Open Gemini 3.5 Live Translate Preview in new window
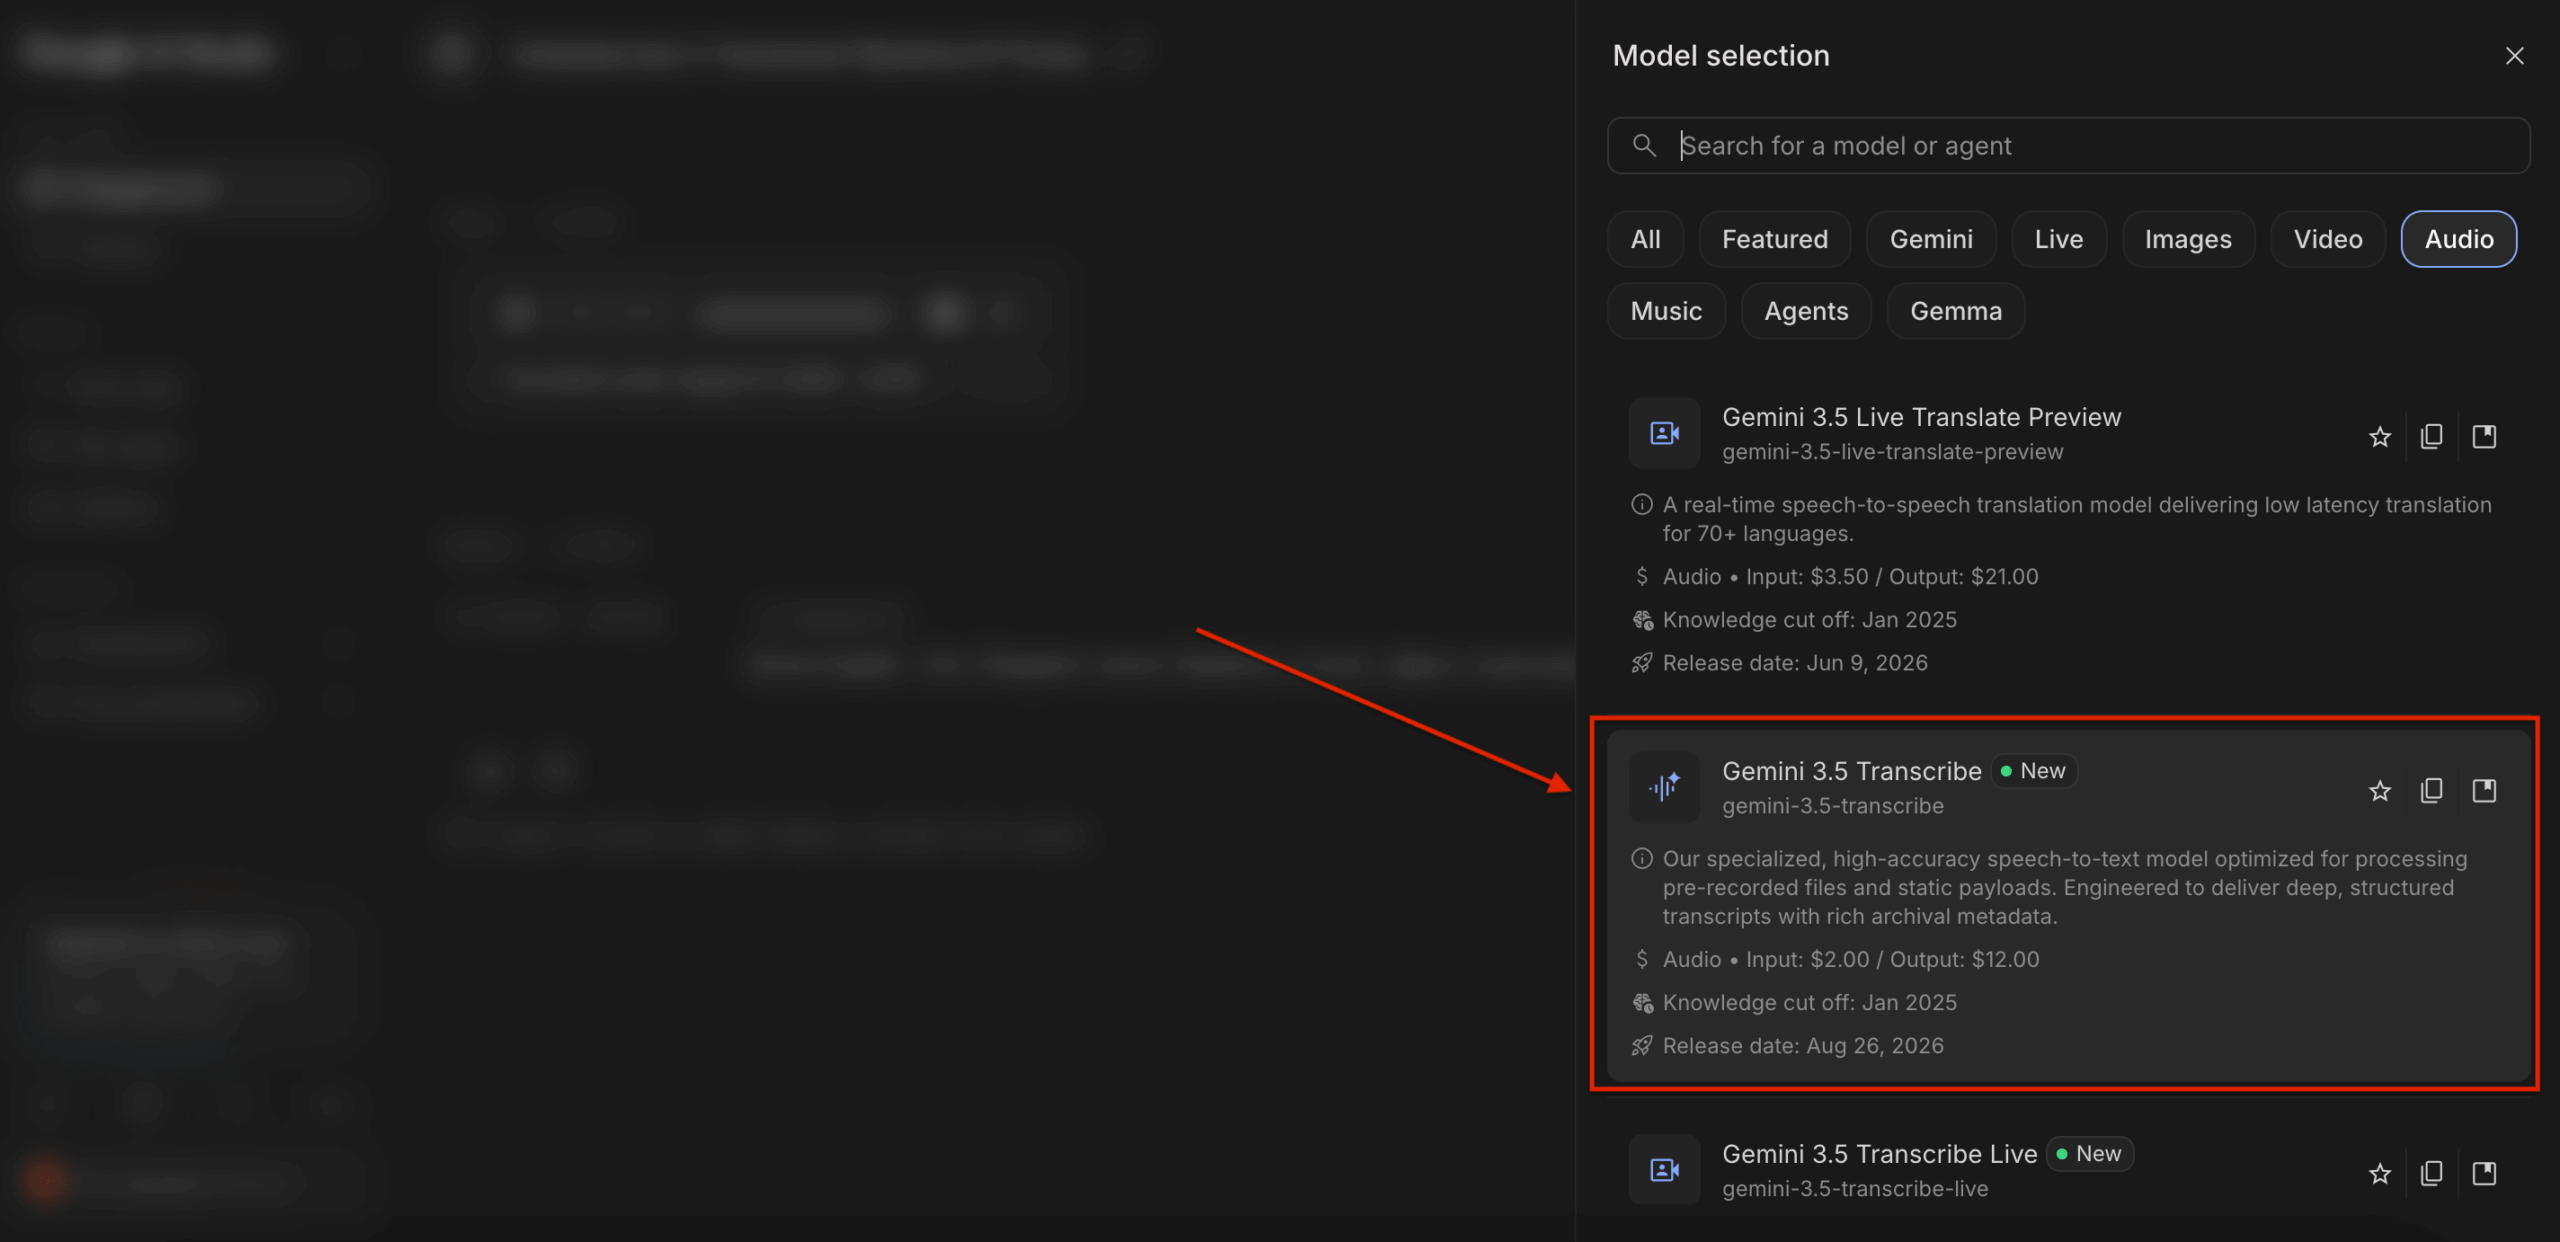 [2485, 437]
